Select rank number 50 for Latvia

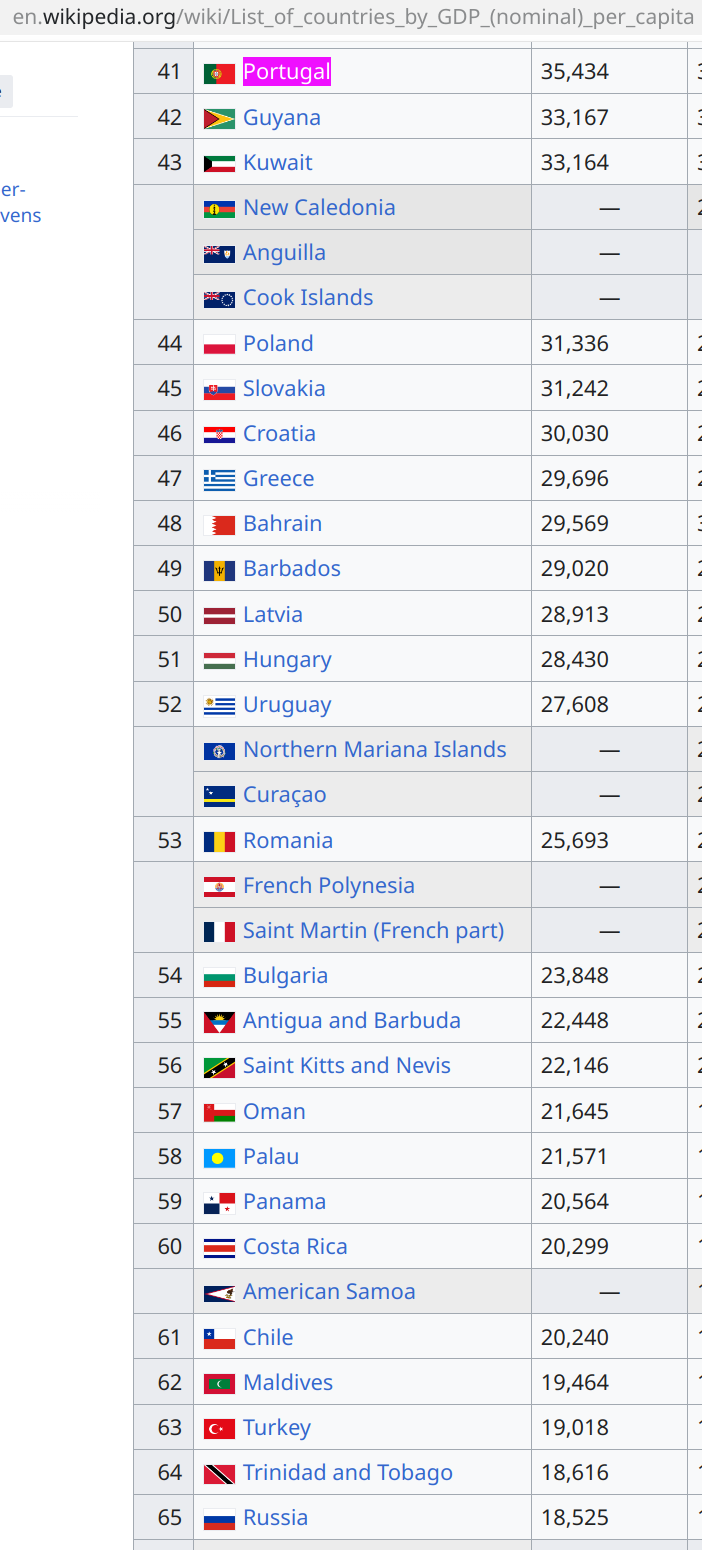(170, 615)
